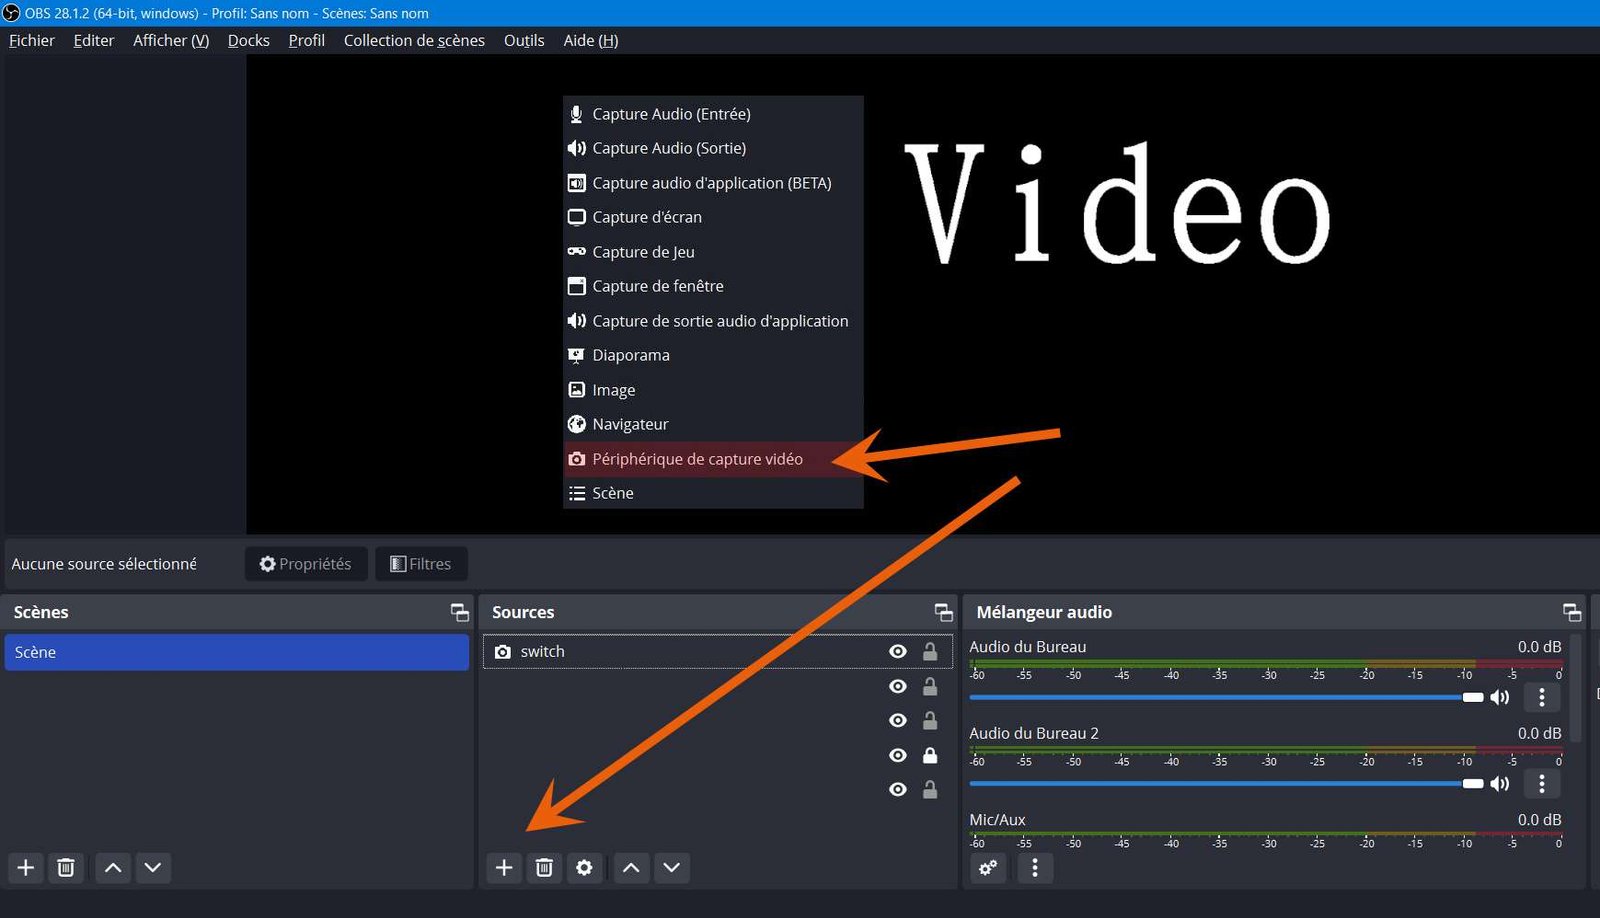Open the Afficher menu
Screen dimensions: 1600x918
171,40
